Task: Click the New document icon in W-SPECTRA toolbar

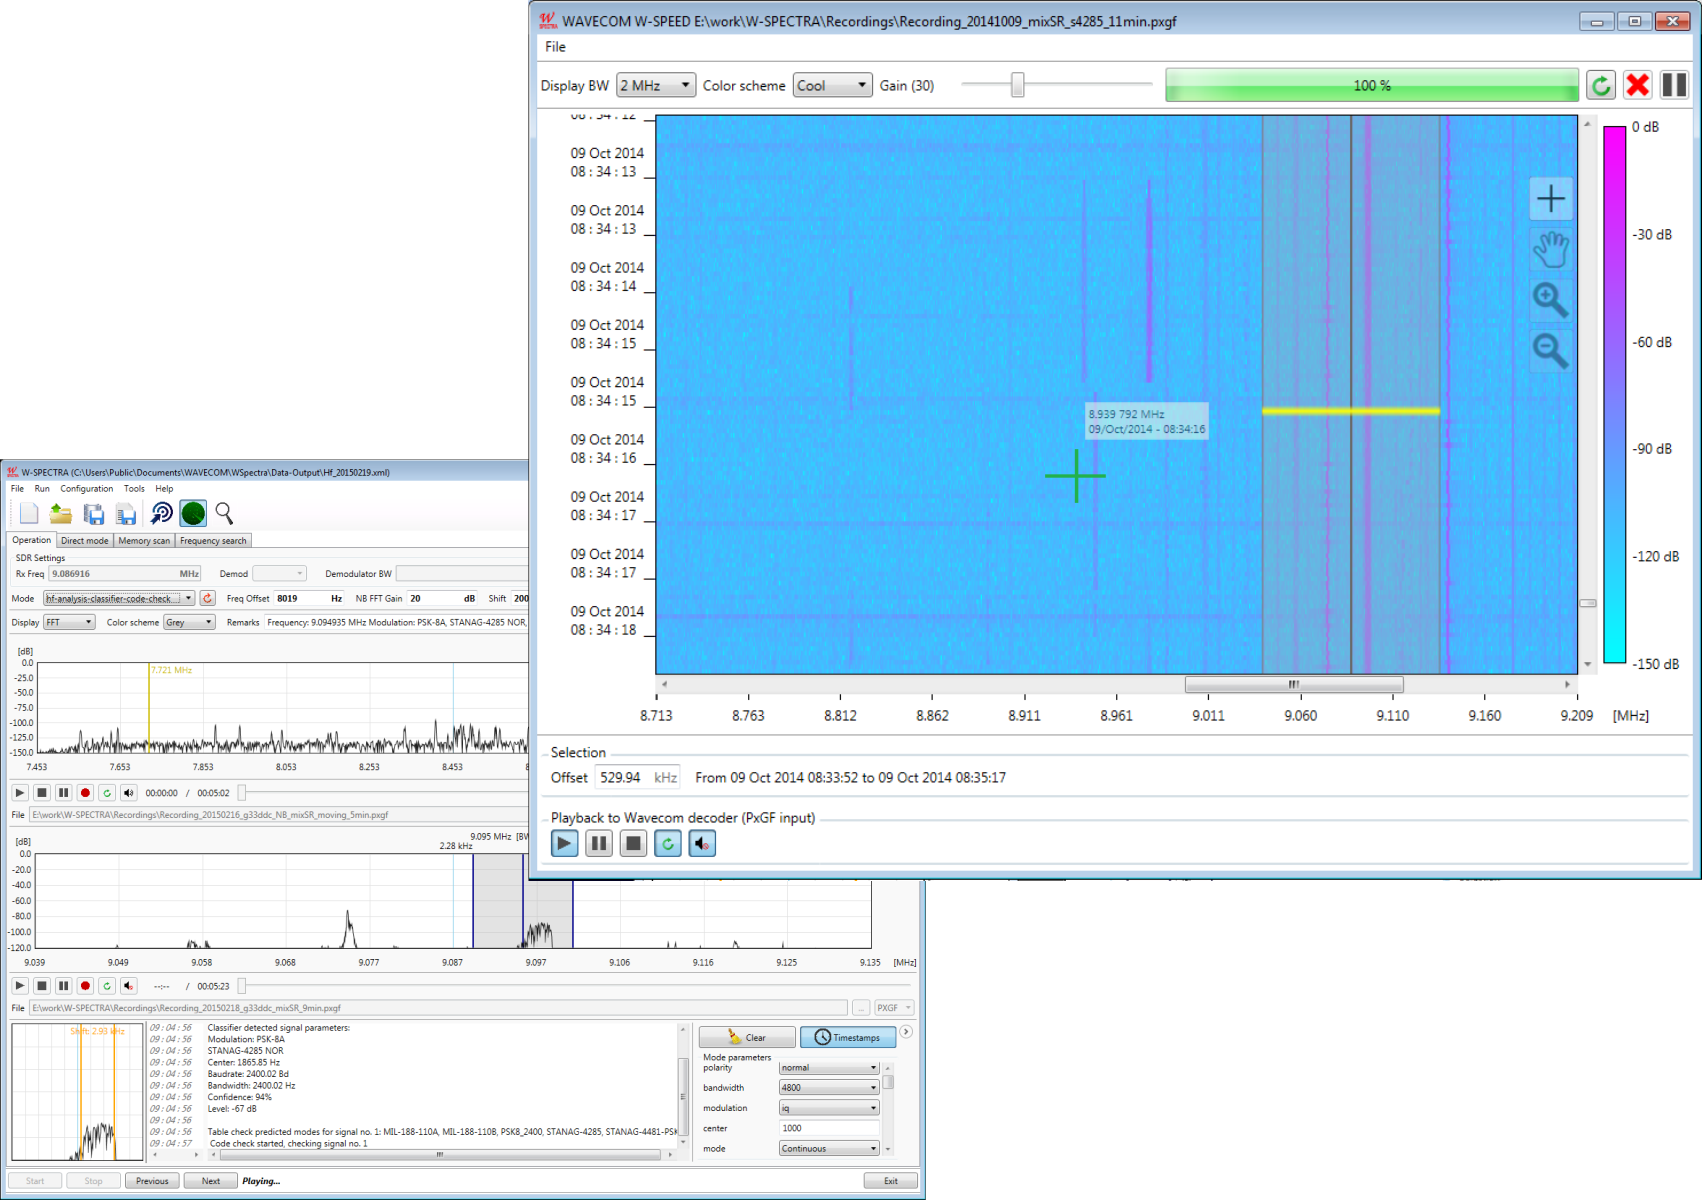Action: tap(29, 514)
